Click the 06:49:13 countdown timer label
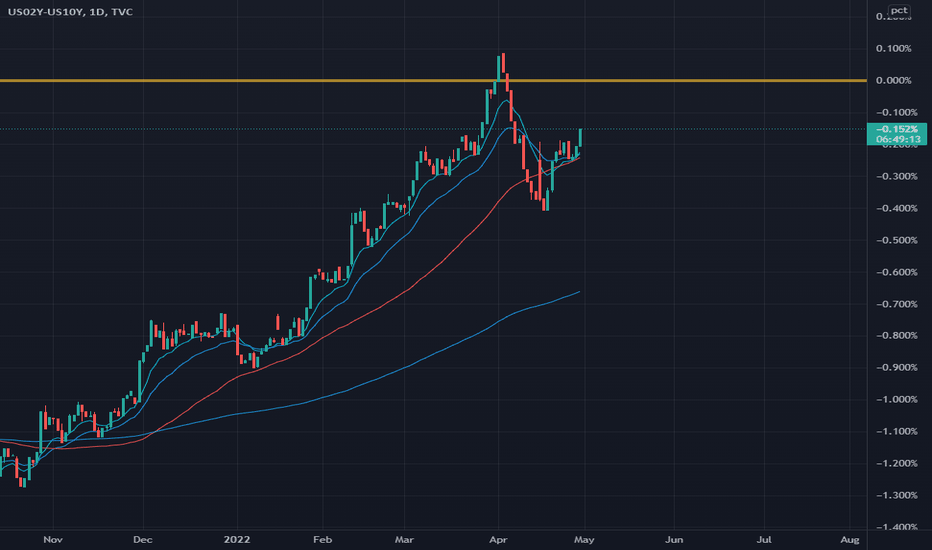 pyautogui.click(x=898, y=139)
